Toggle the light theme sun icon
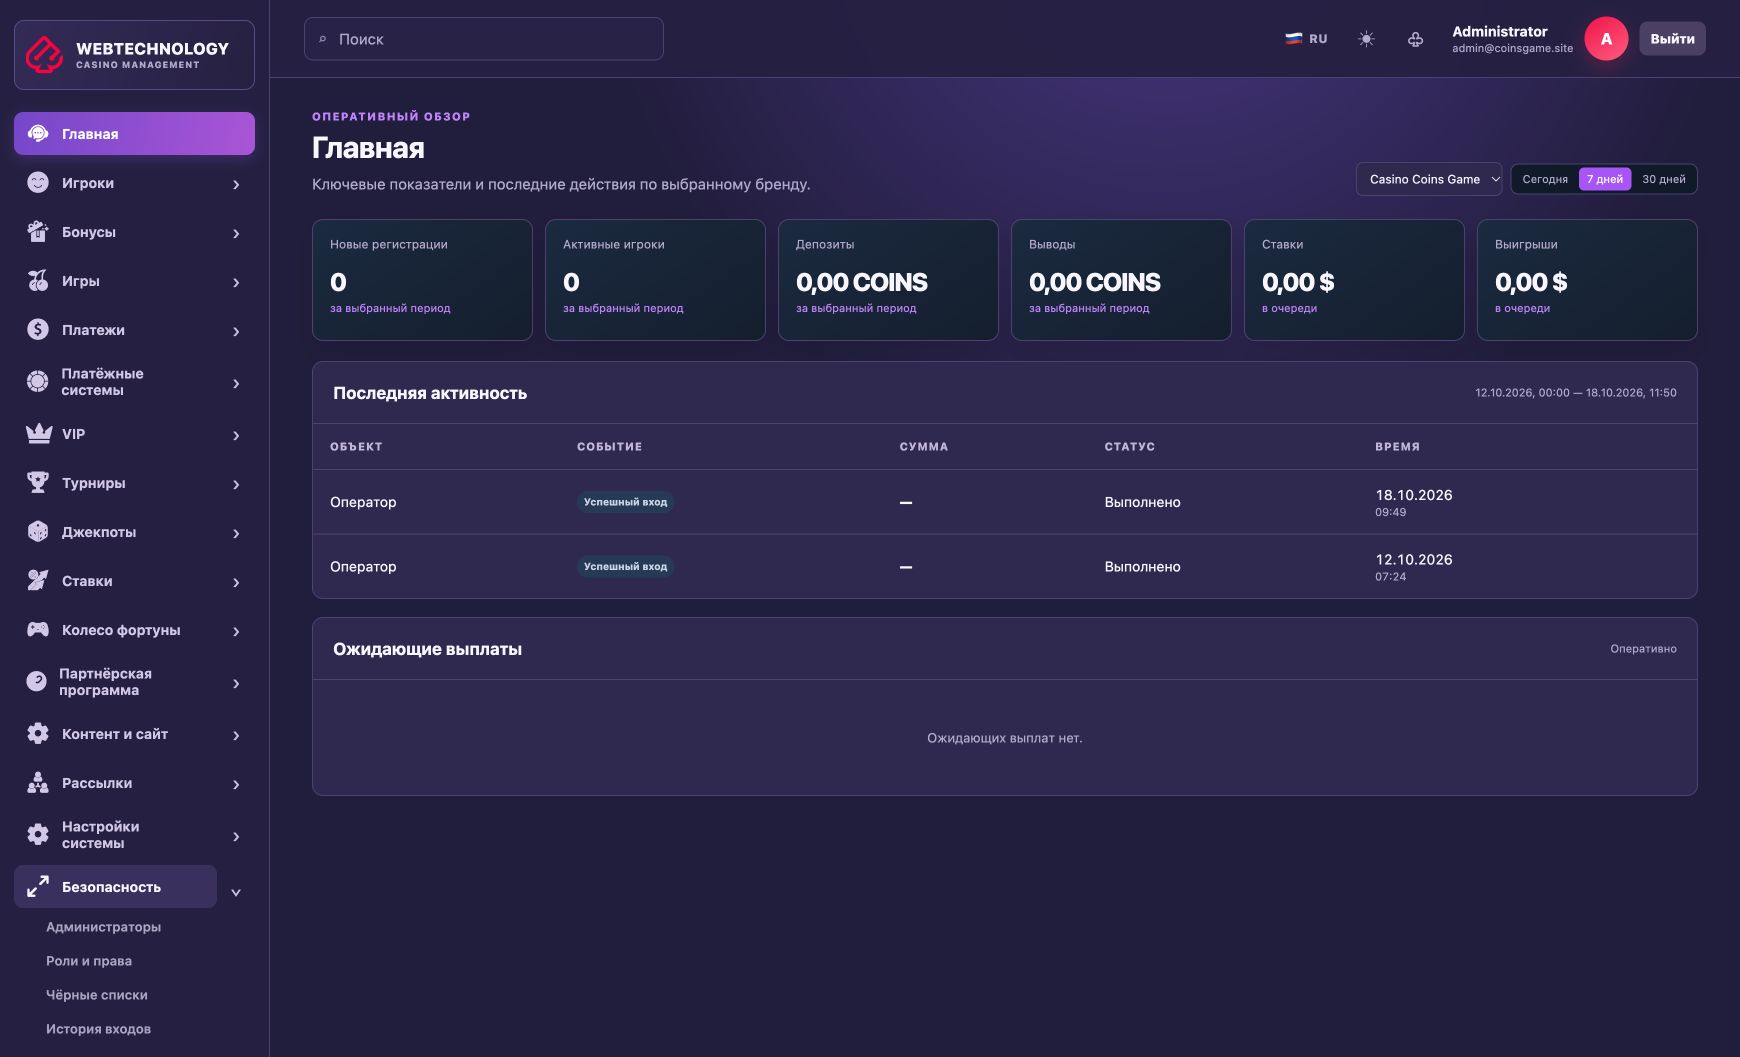The image size is (1740, 1057). click(x=1366, y=39)
